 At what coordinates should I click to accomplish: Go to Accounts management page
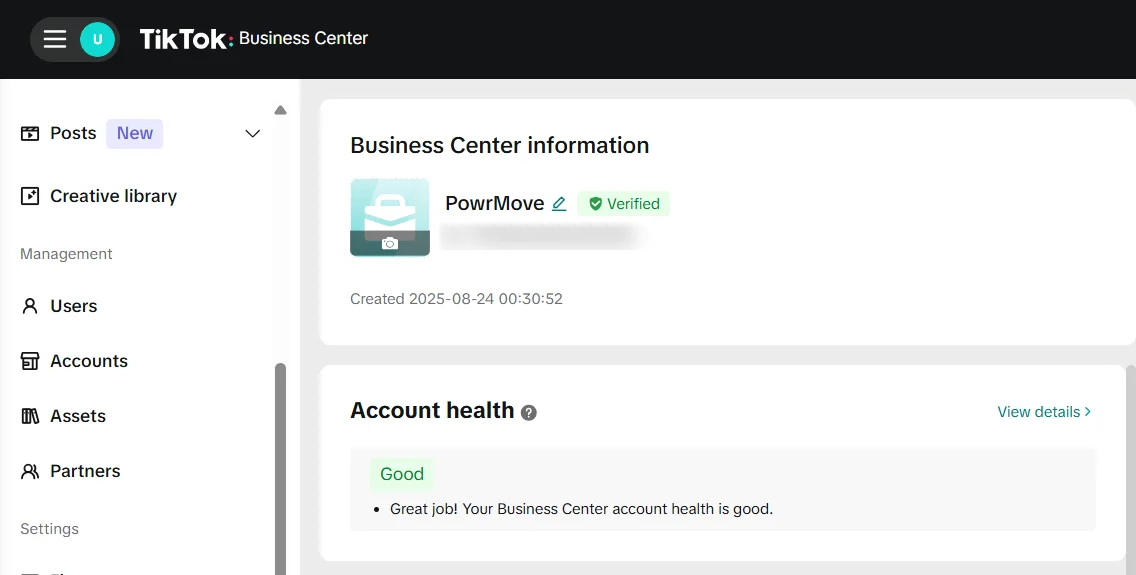tap(88, 361)
